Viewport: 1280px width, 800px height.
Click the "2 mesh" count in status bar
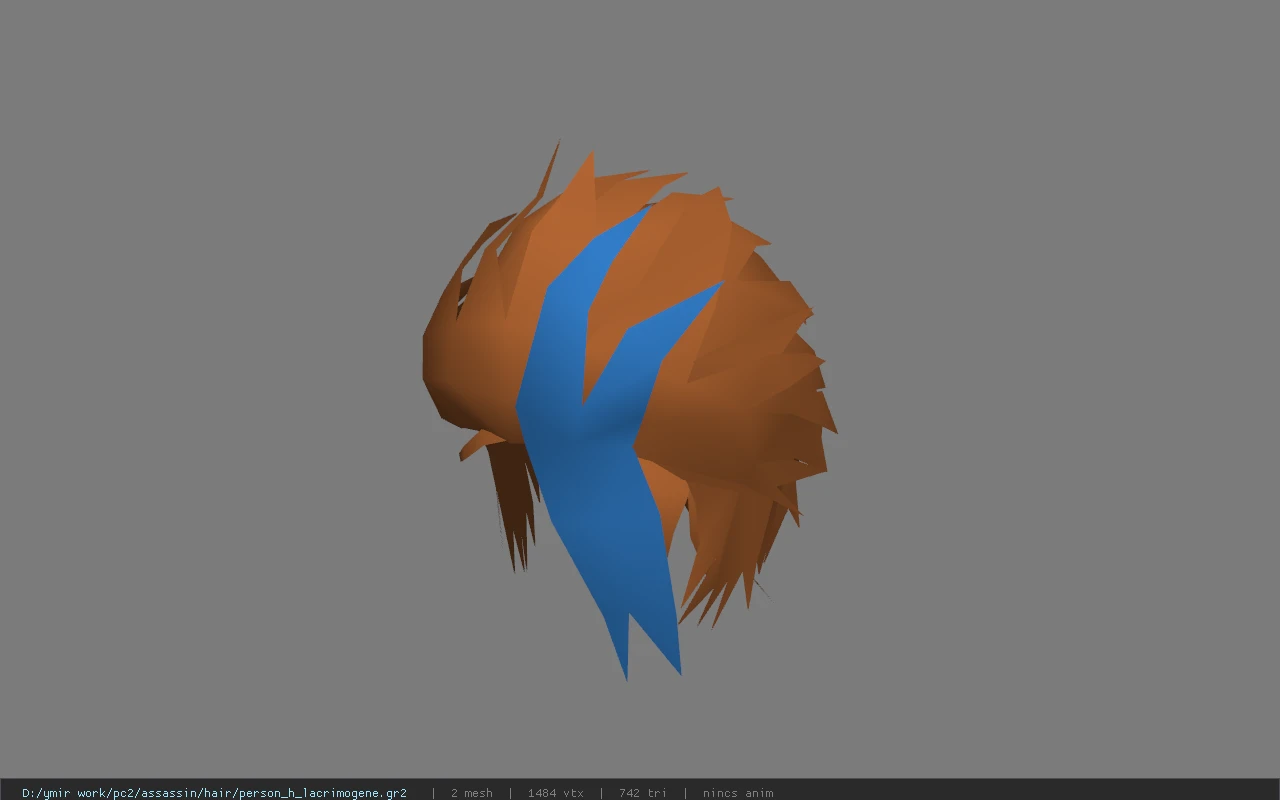(x=471, y=793)
